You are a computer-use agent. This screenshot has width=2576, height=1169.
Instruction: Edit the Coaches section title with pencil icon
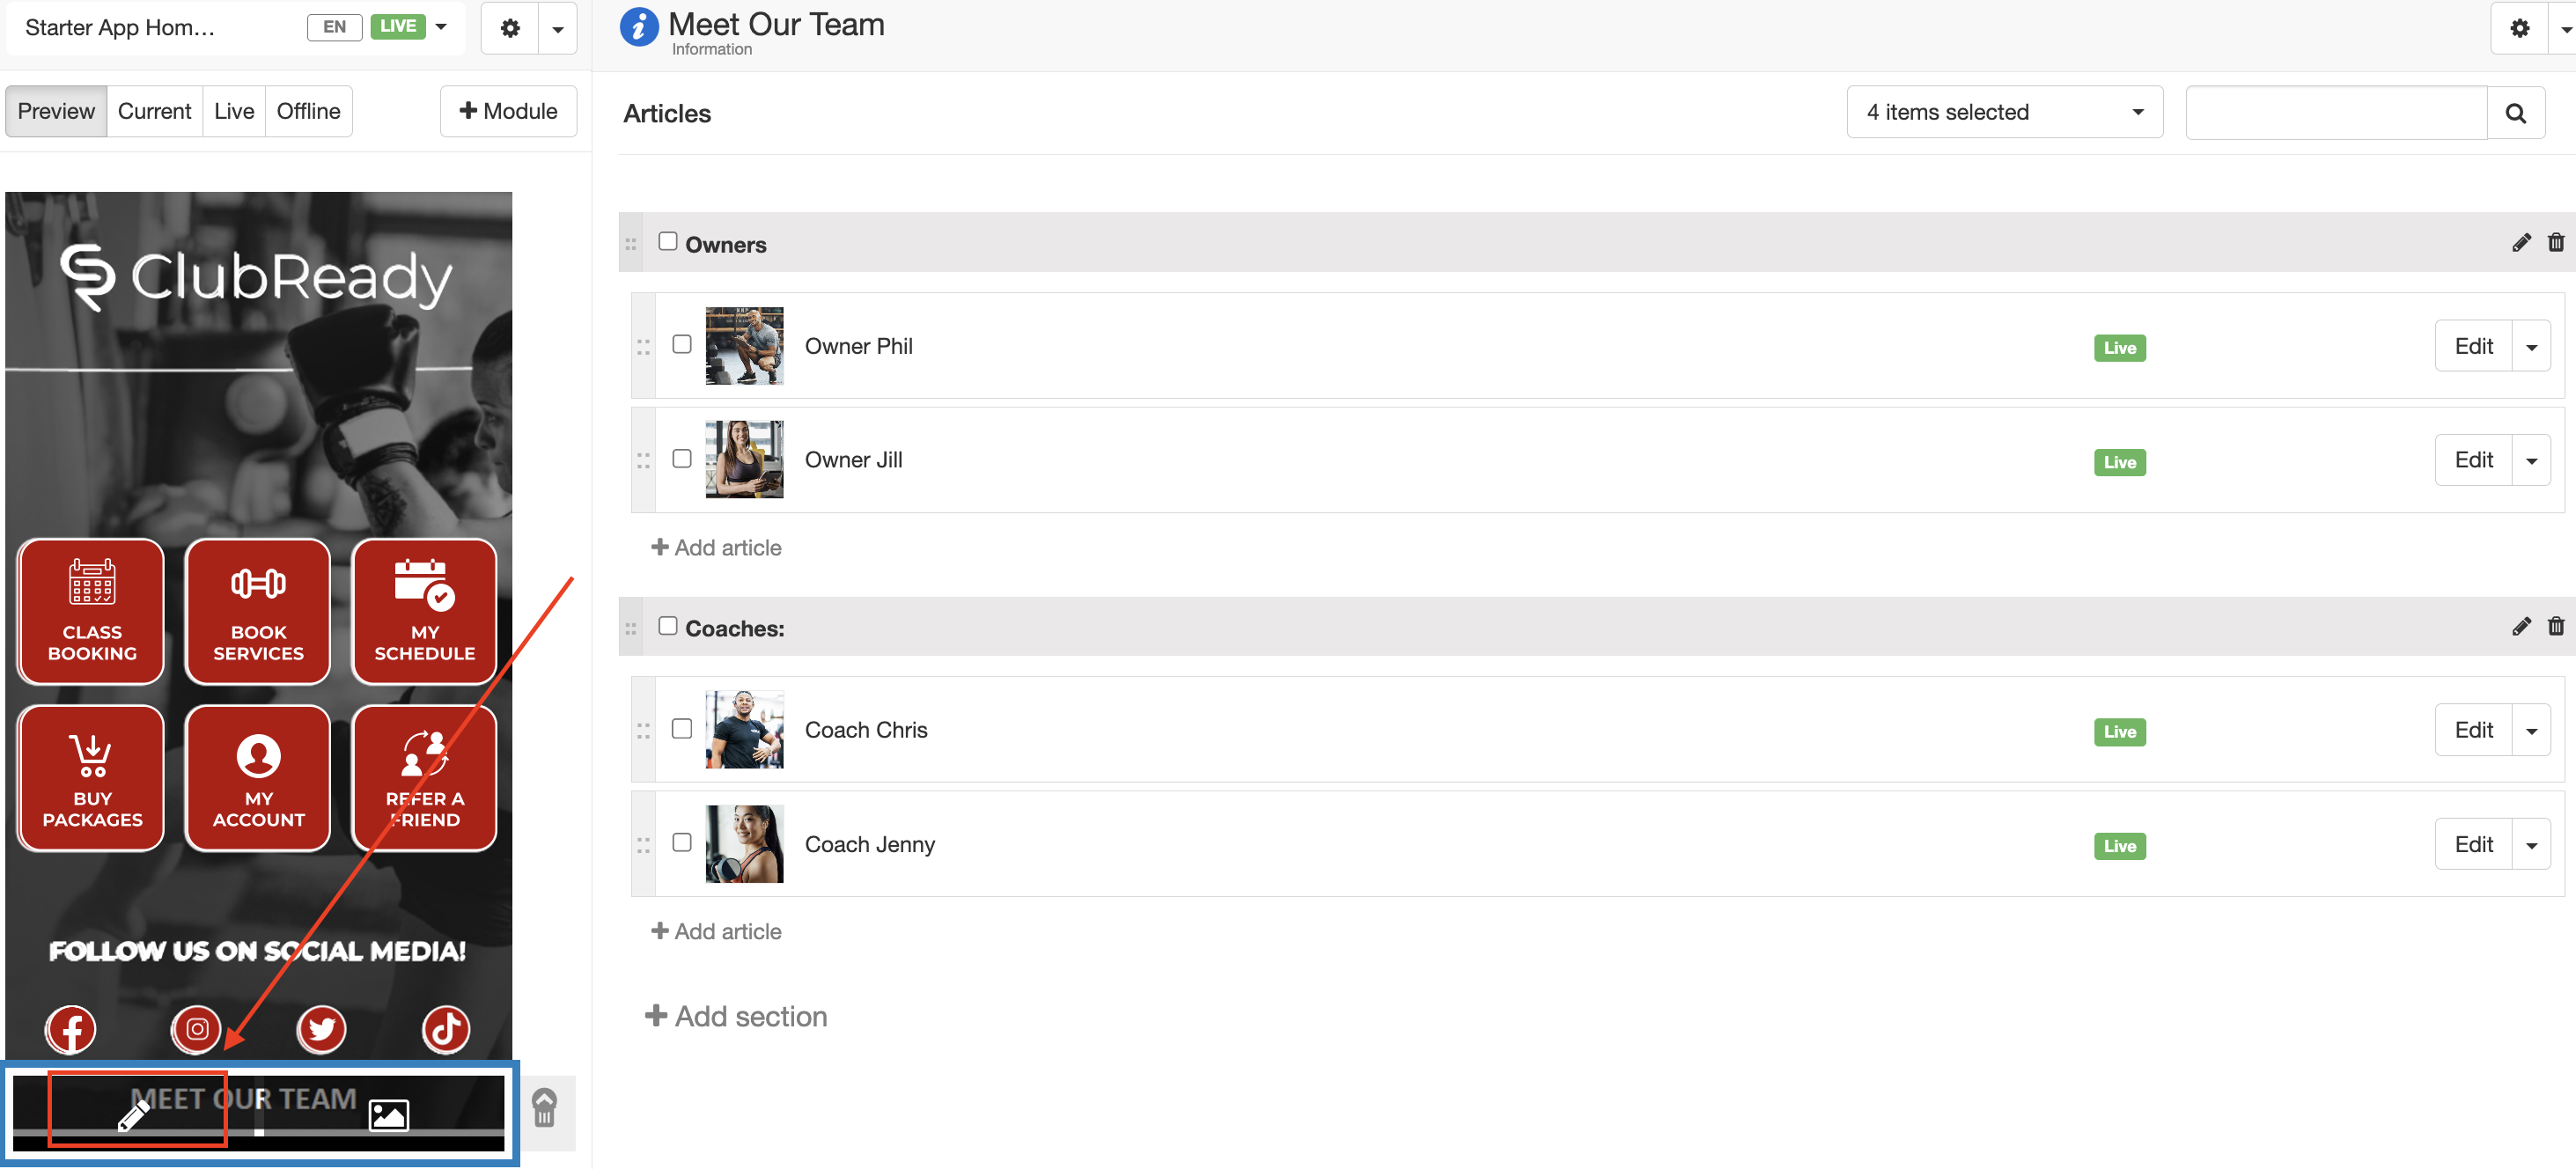coord(2524,626)
